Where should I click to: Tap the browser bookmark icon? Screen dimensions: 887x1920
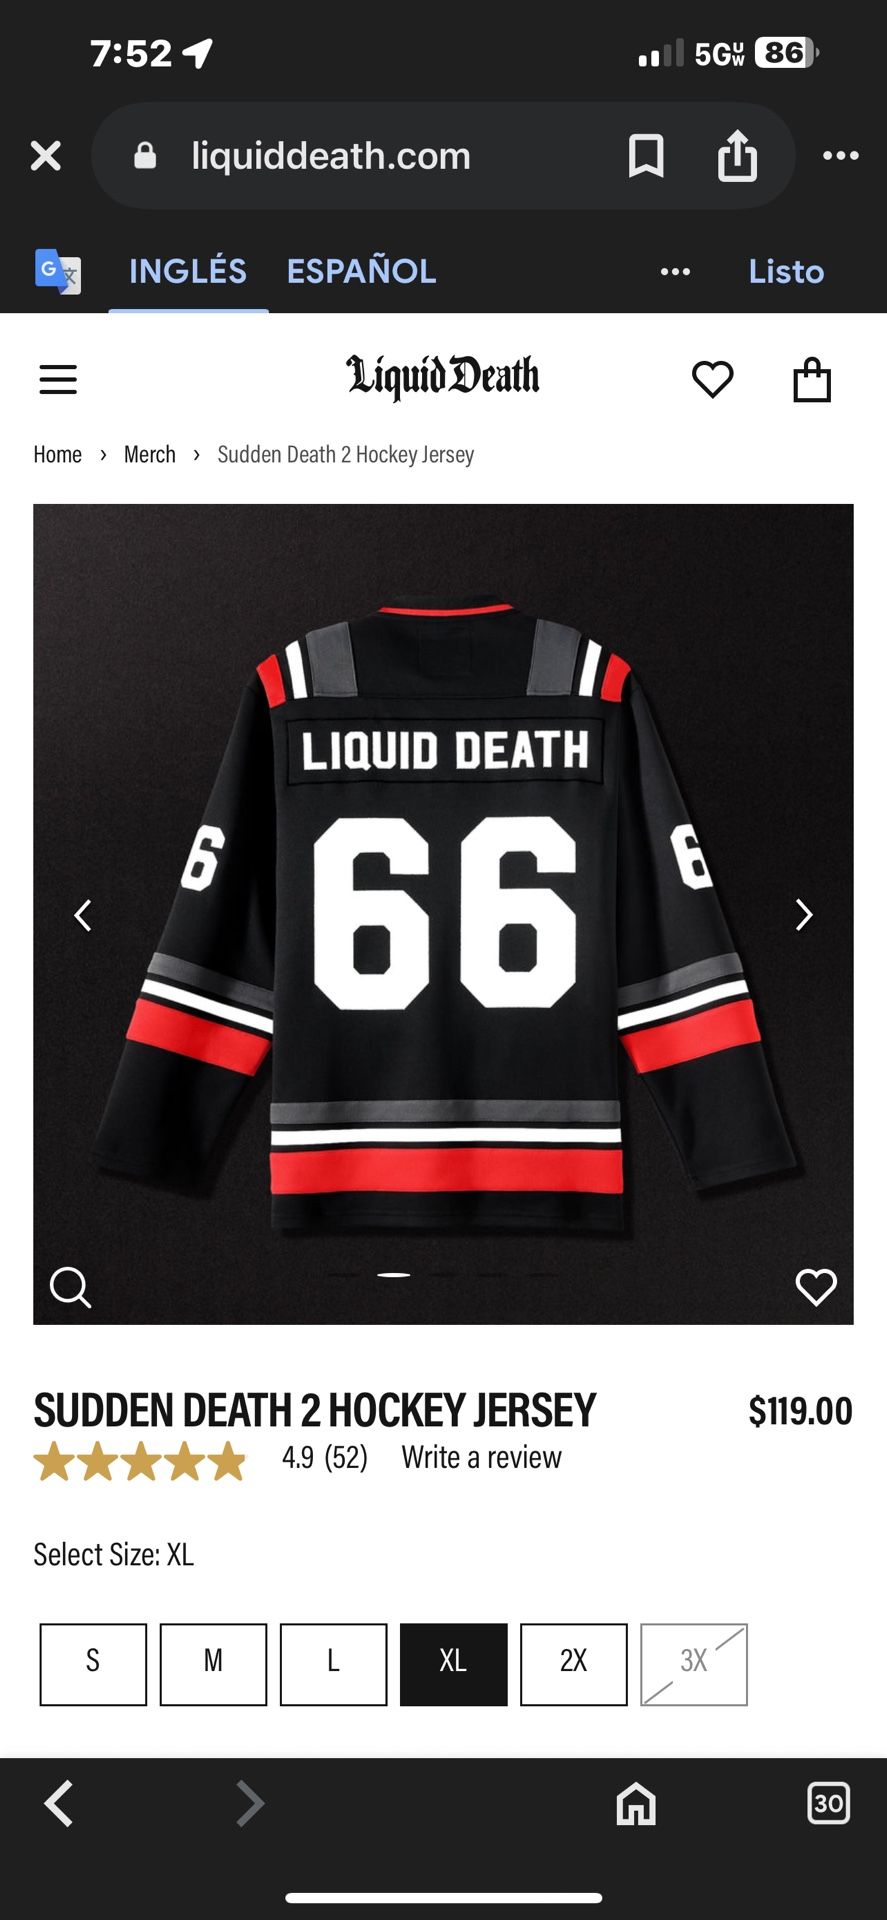point(646,156)
